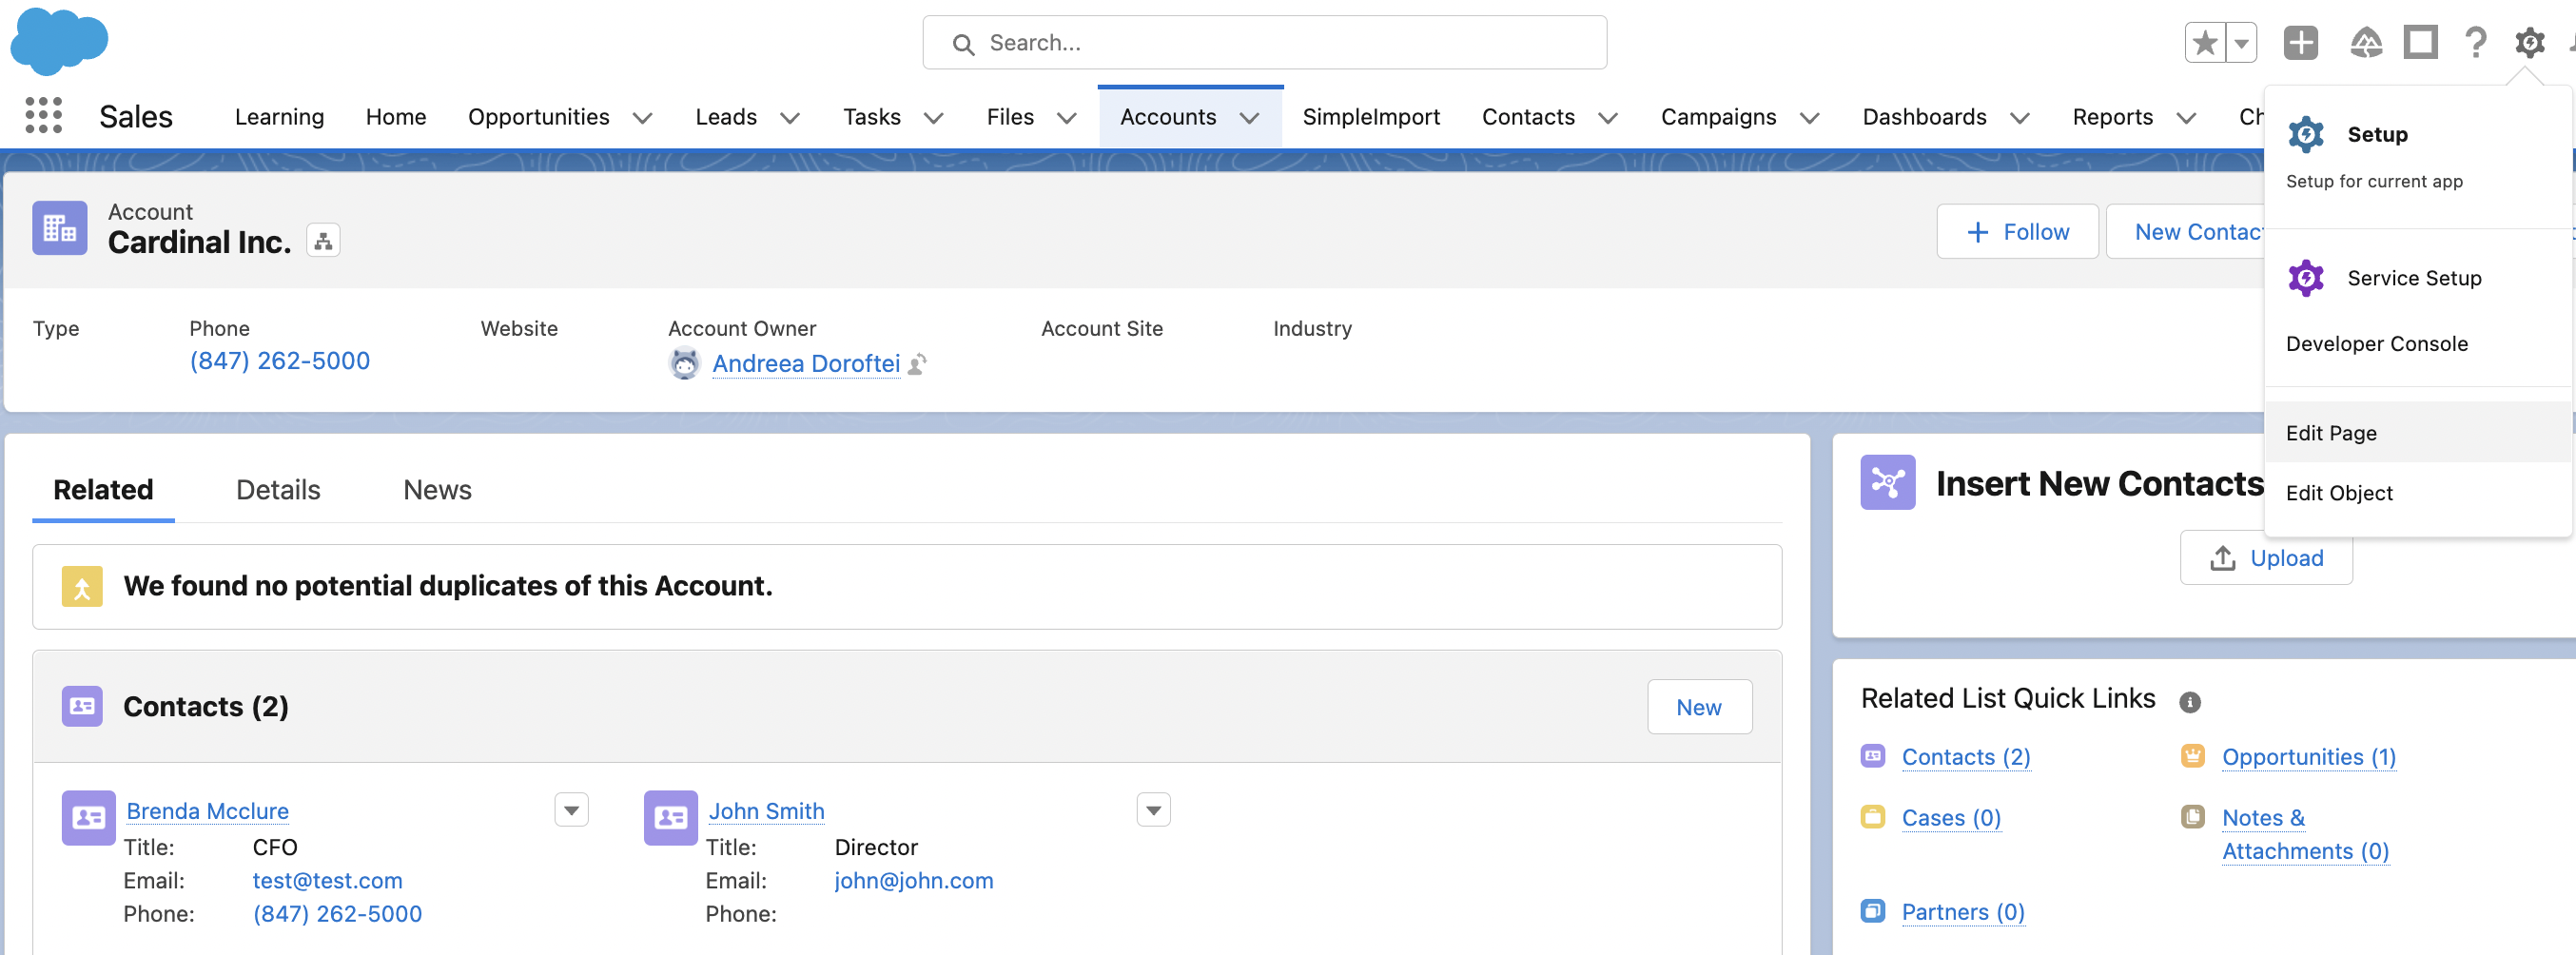This screenshot has width=2576, height=955.
Task: Expand the Contacts nav dropdown chevron
Action: coord(1608,118)
